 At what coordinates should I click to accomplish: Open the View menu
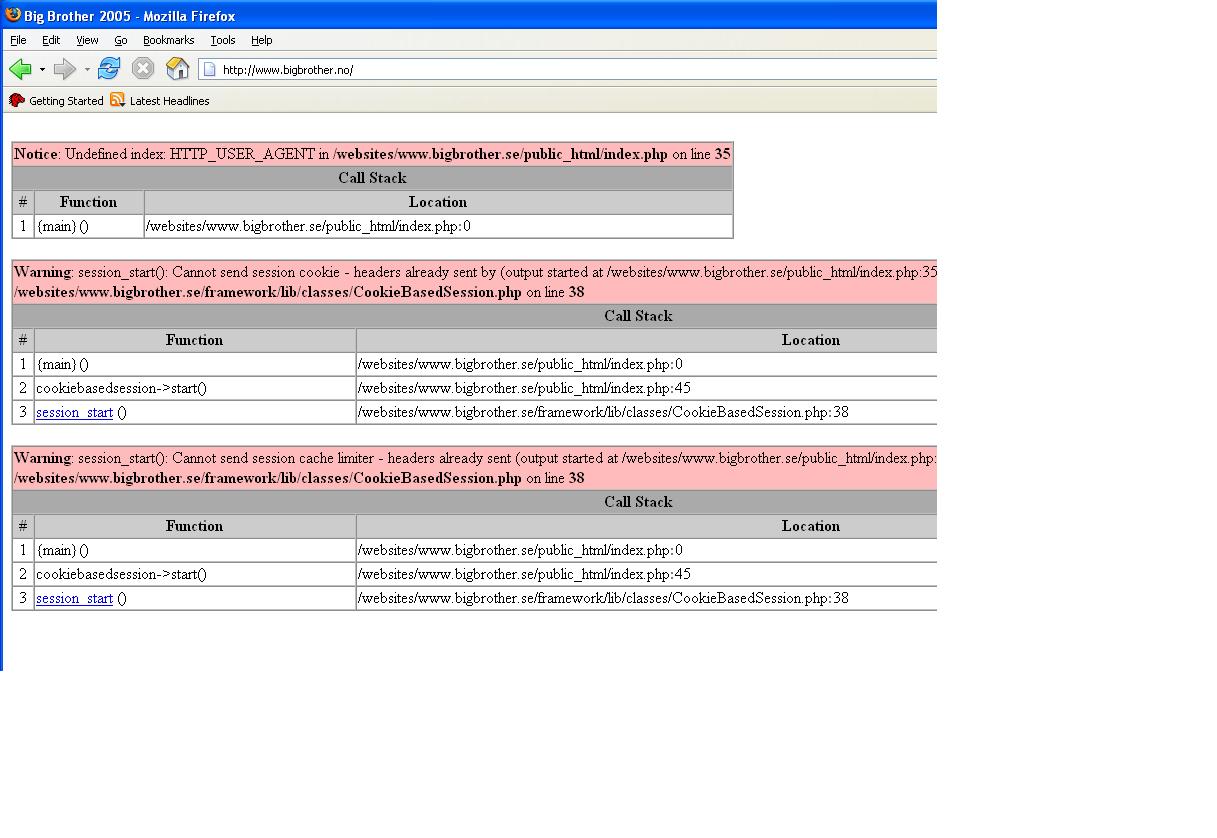[87, 40]
